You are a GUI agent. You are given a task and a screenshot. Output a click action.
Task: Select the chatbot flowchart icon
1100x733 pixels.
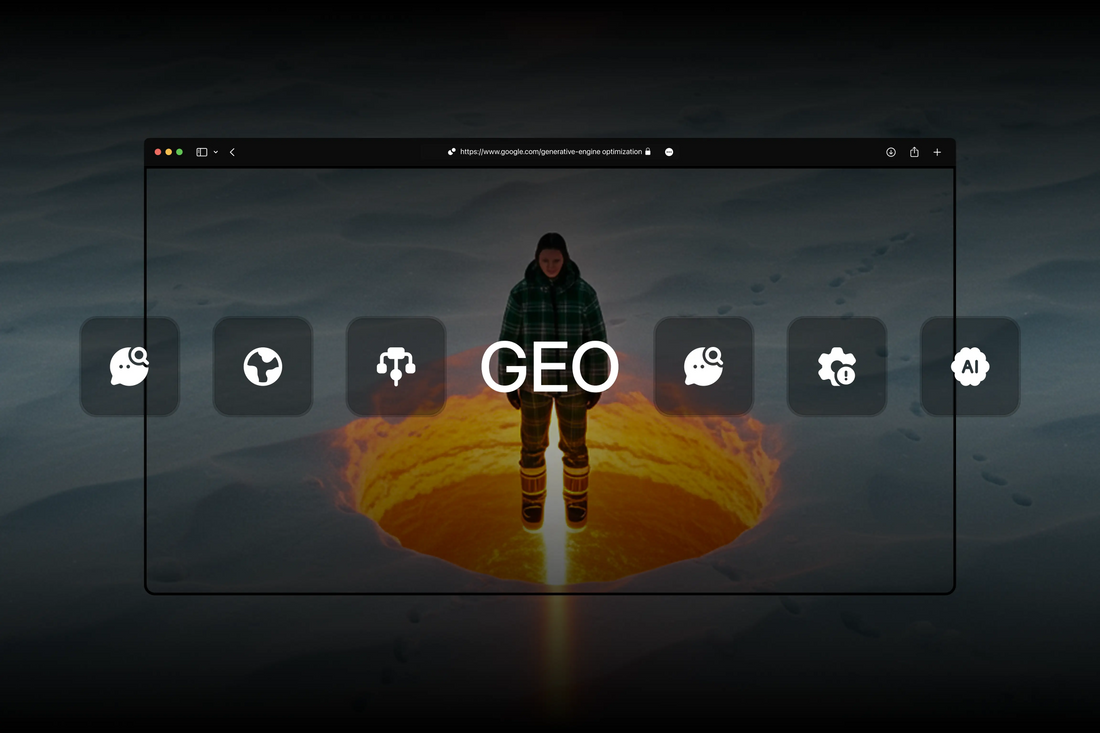click(x=396, y=366)
